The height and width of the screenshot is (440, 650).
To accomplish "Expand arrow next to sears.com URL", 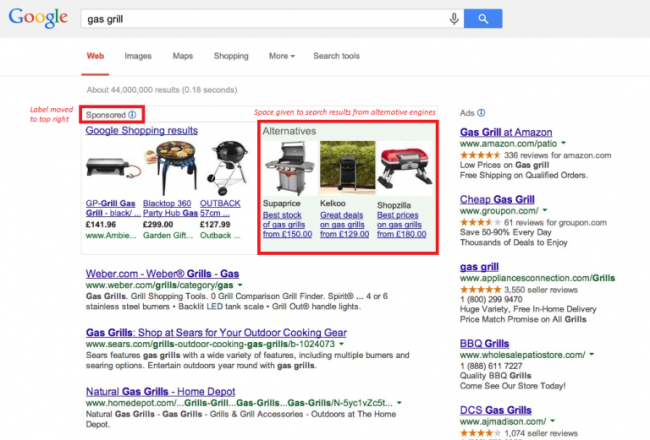I will [342, 344].
